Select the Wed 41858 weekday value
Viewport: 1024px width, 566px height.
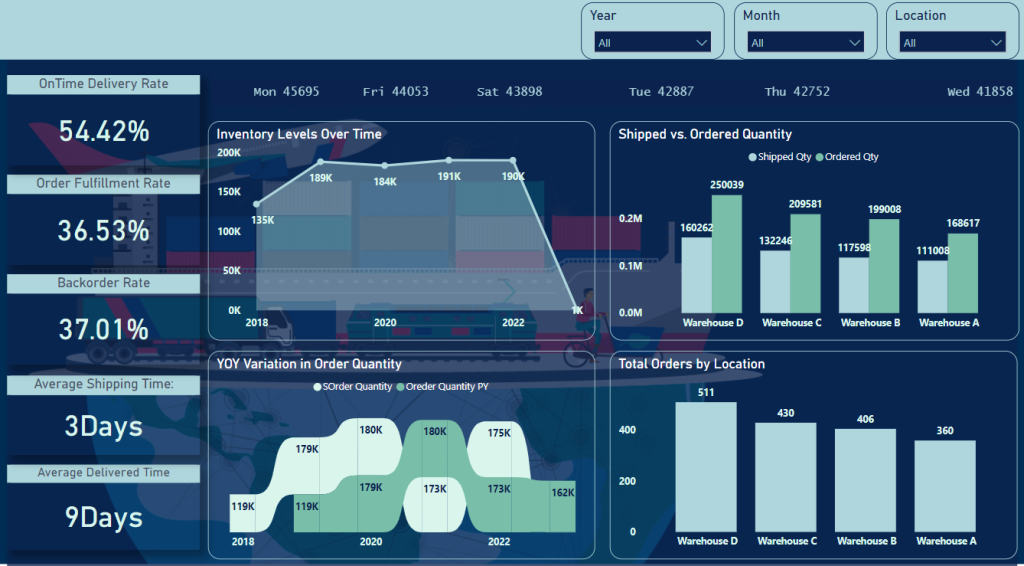coord(980,92)
